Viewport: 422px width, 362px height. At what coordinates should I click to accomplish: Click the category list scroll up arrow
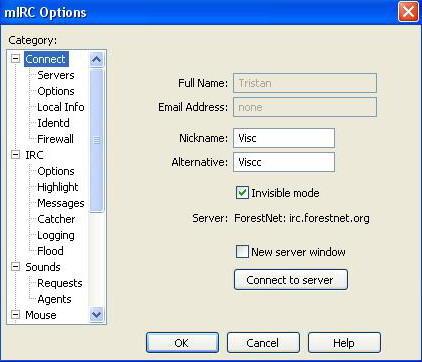coord(96,60)
